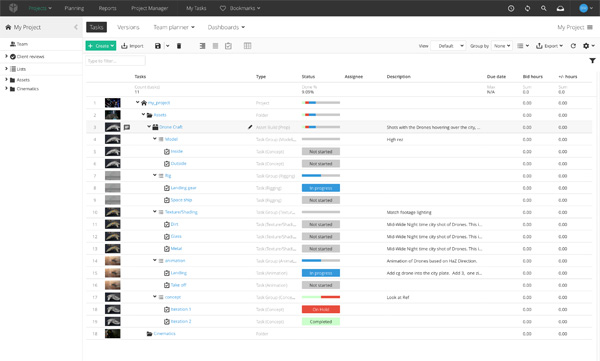Screen dimensions: 600x361
Task: Open the Reports menu item
Action: [x=108, y=8]
